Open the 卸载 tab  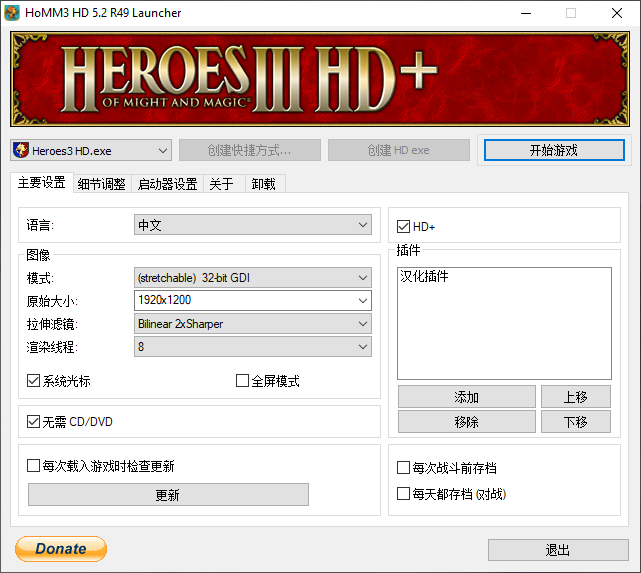pyautogui.click(x=264, y=184)
